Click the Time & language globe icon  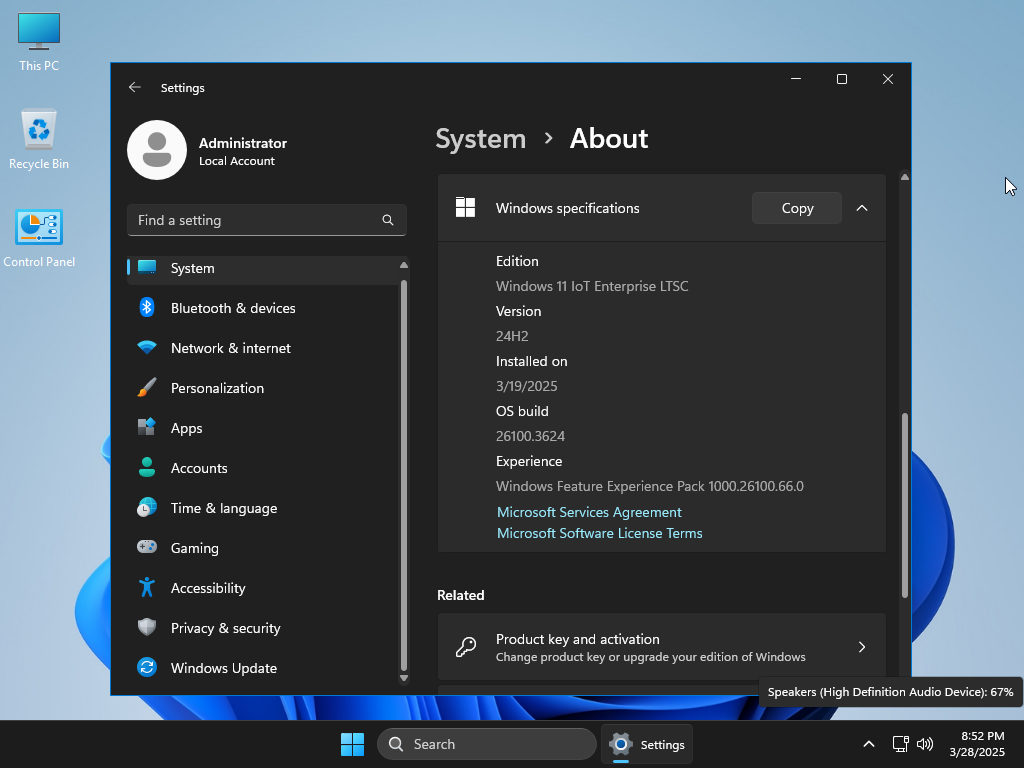point(147,507)
